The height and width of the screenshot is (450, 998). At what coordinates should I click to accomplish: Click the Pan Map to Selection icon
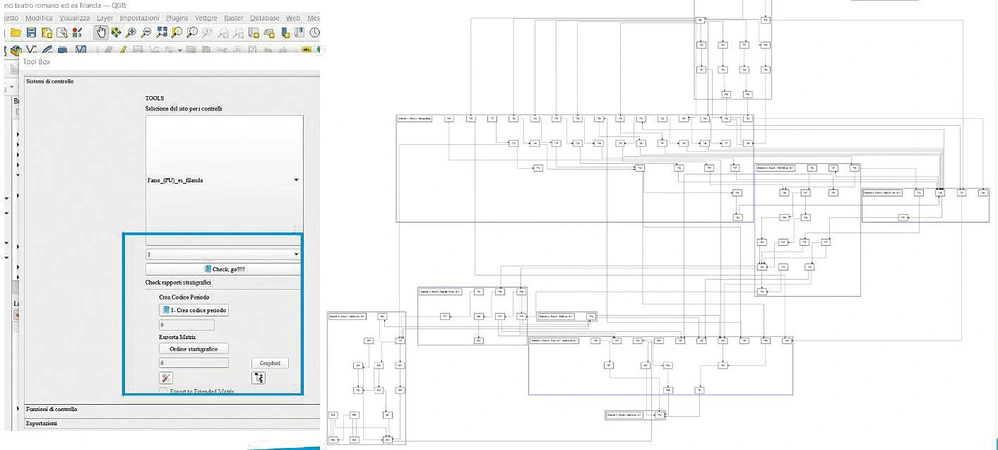tap(116, 33)
